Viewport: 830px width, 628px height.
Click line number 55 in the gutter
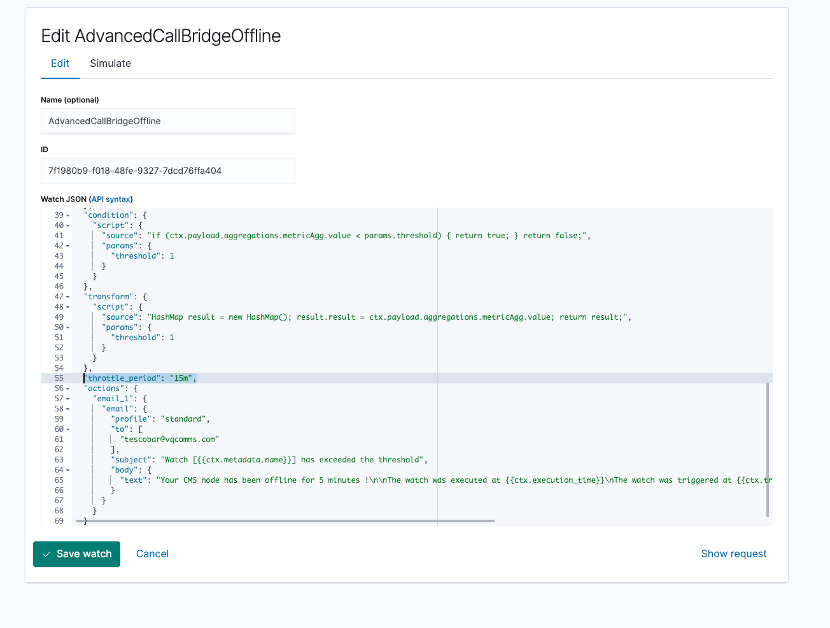coord(59,378)
